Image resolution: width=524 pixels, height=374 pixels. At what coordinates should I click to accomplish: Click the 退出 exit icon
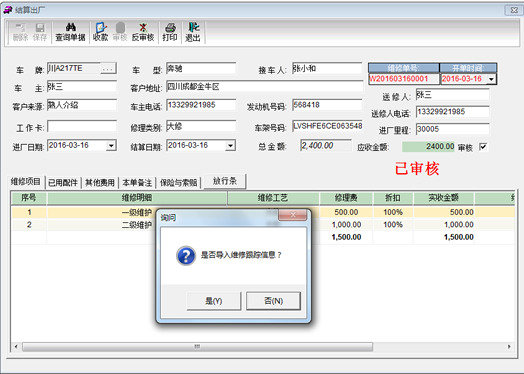(x=193, y=27)
